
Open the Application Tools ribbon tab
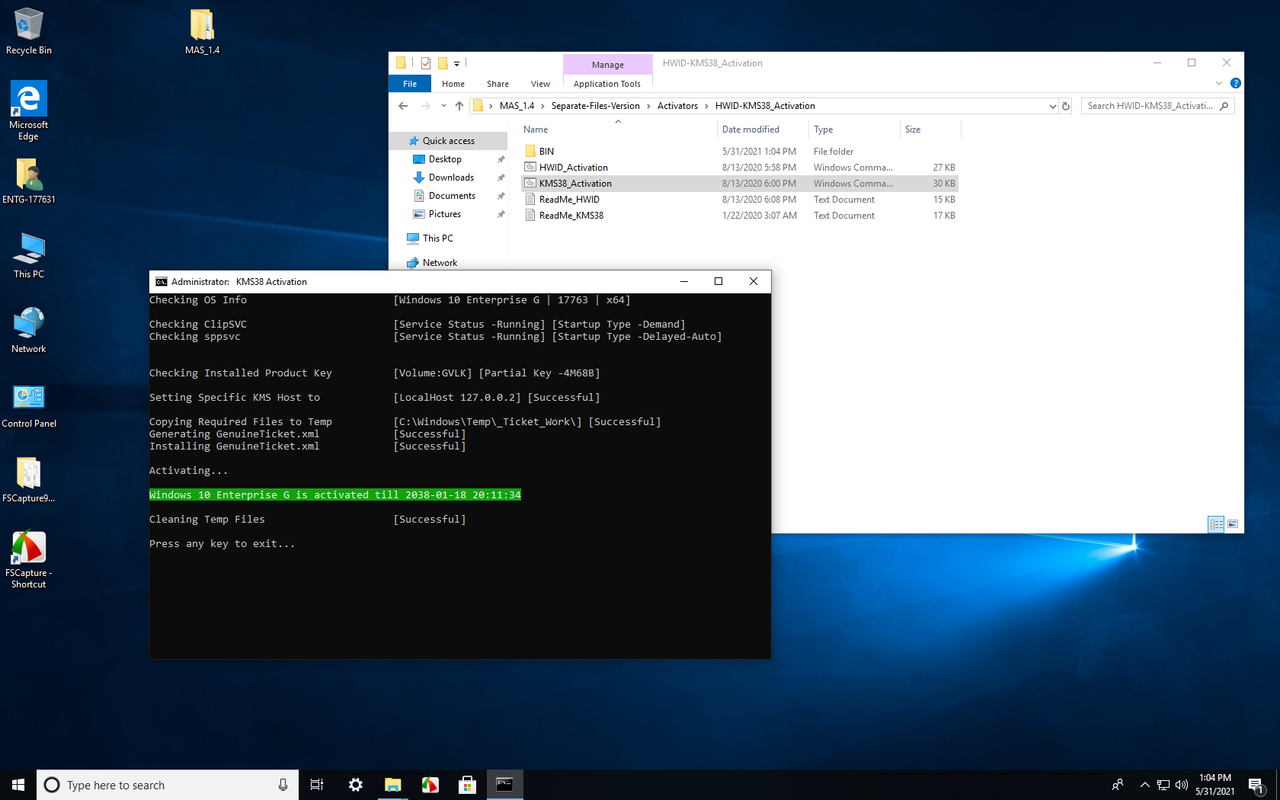pyautogui.click(x=607, y=84)
